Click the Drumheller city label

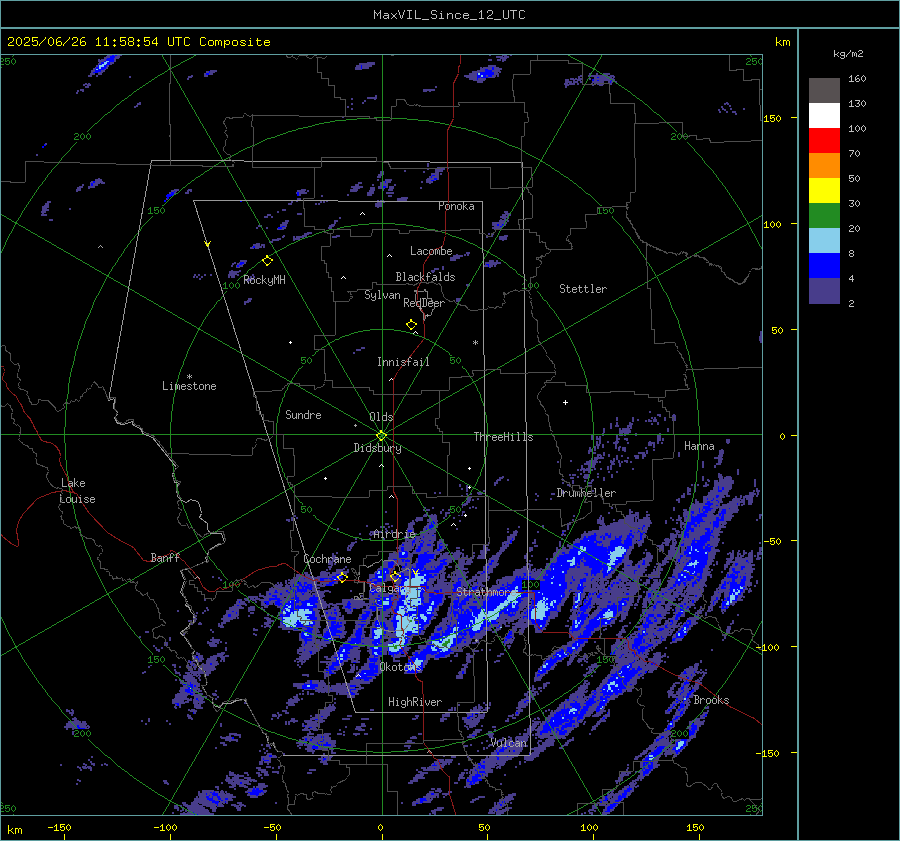point(586,493)
